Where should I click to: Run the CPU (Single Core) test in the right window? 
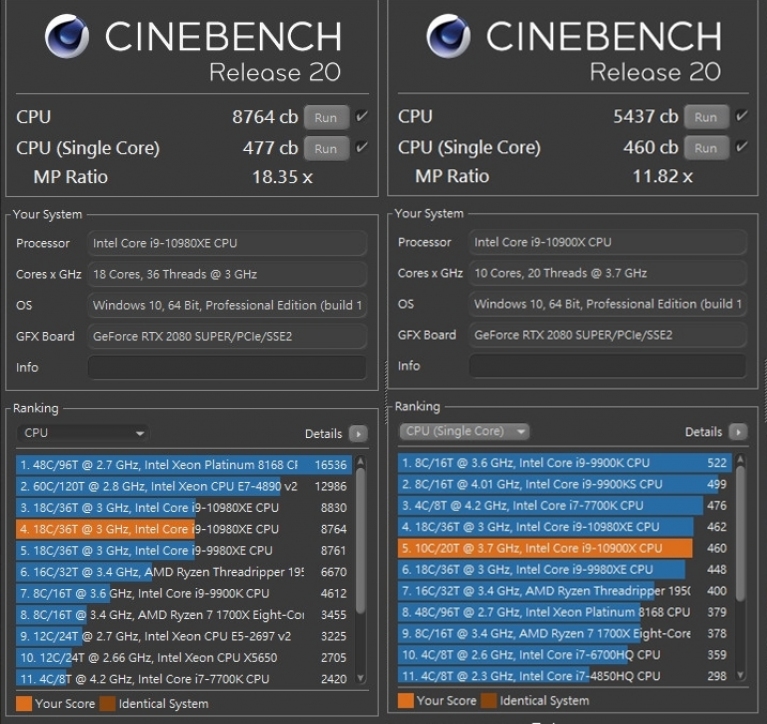tap(706, 148)
